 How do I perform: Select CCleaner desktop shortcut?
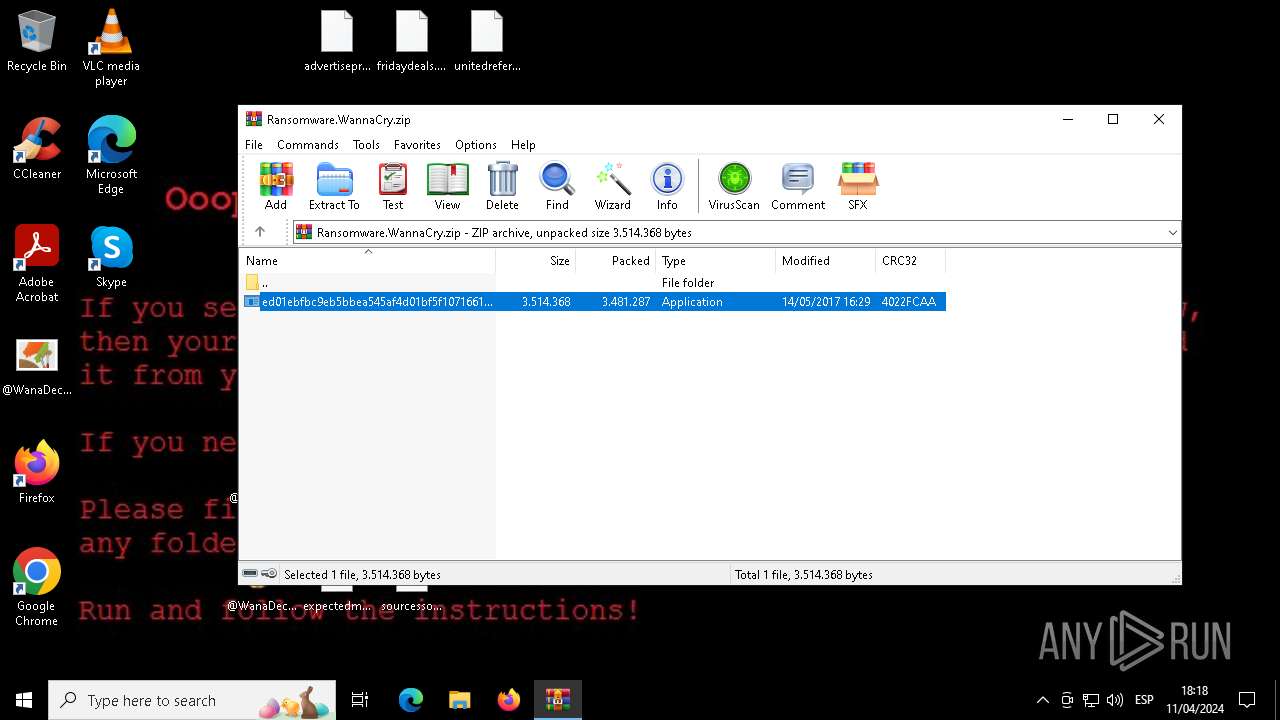pyautogui.click(x=37, y=149)
